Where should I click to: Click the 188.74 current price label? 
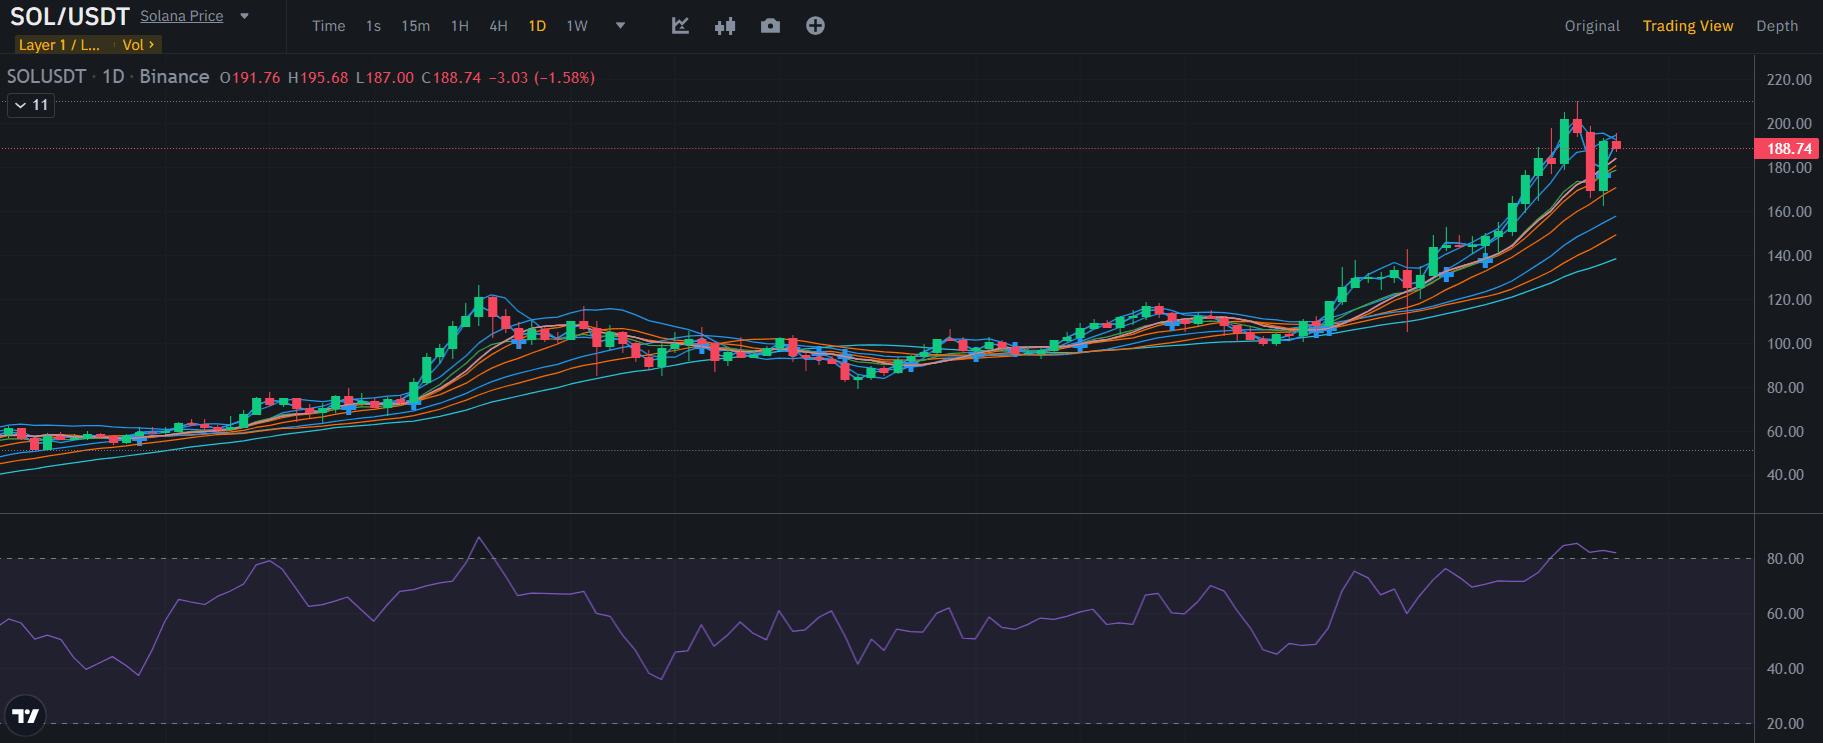pos(1787,149)
